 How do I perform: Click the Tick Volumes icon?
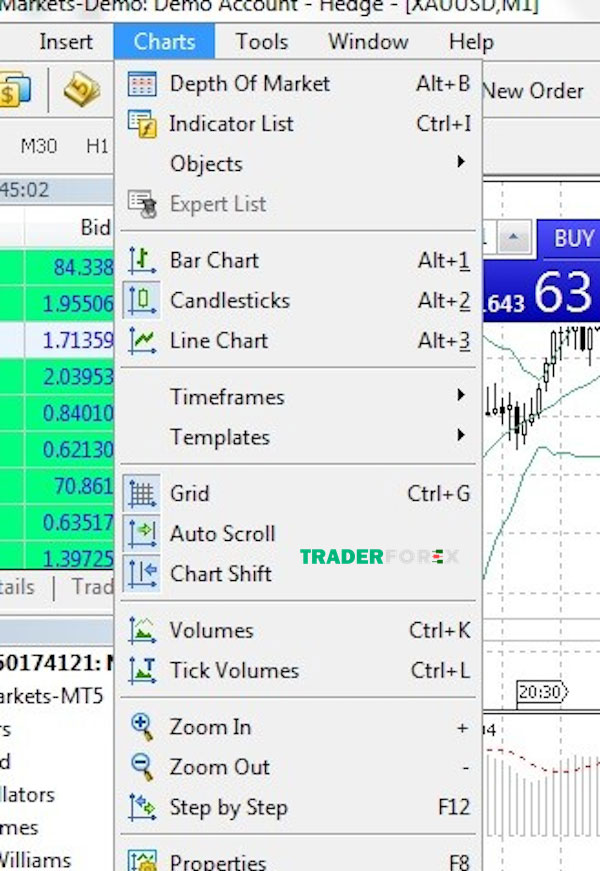142,670
